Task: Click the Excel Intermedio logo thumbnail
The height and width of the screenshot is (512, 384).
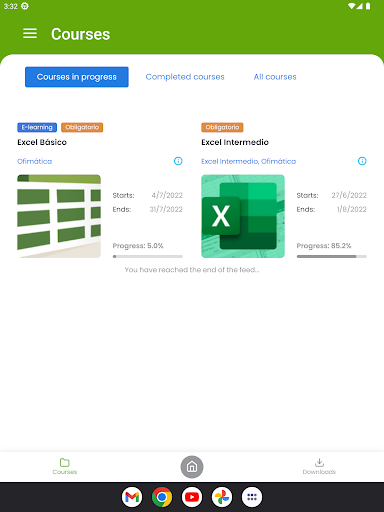Action: [x=243, y=216]
